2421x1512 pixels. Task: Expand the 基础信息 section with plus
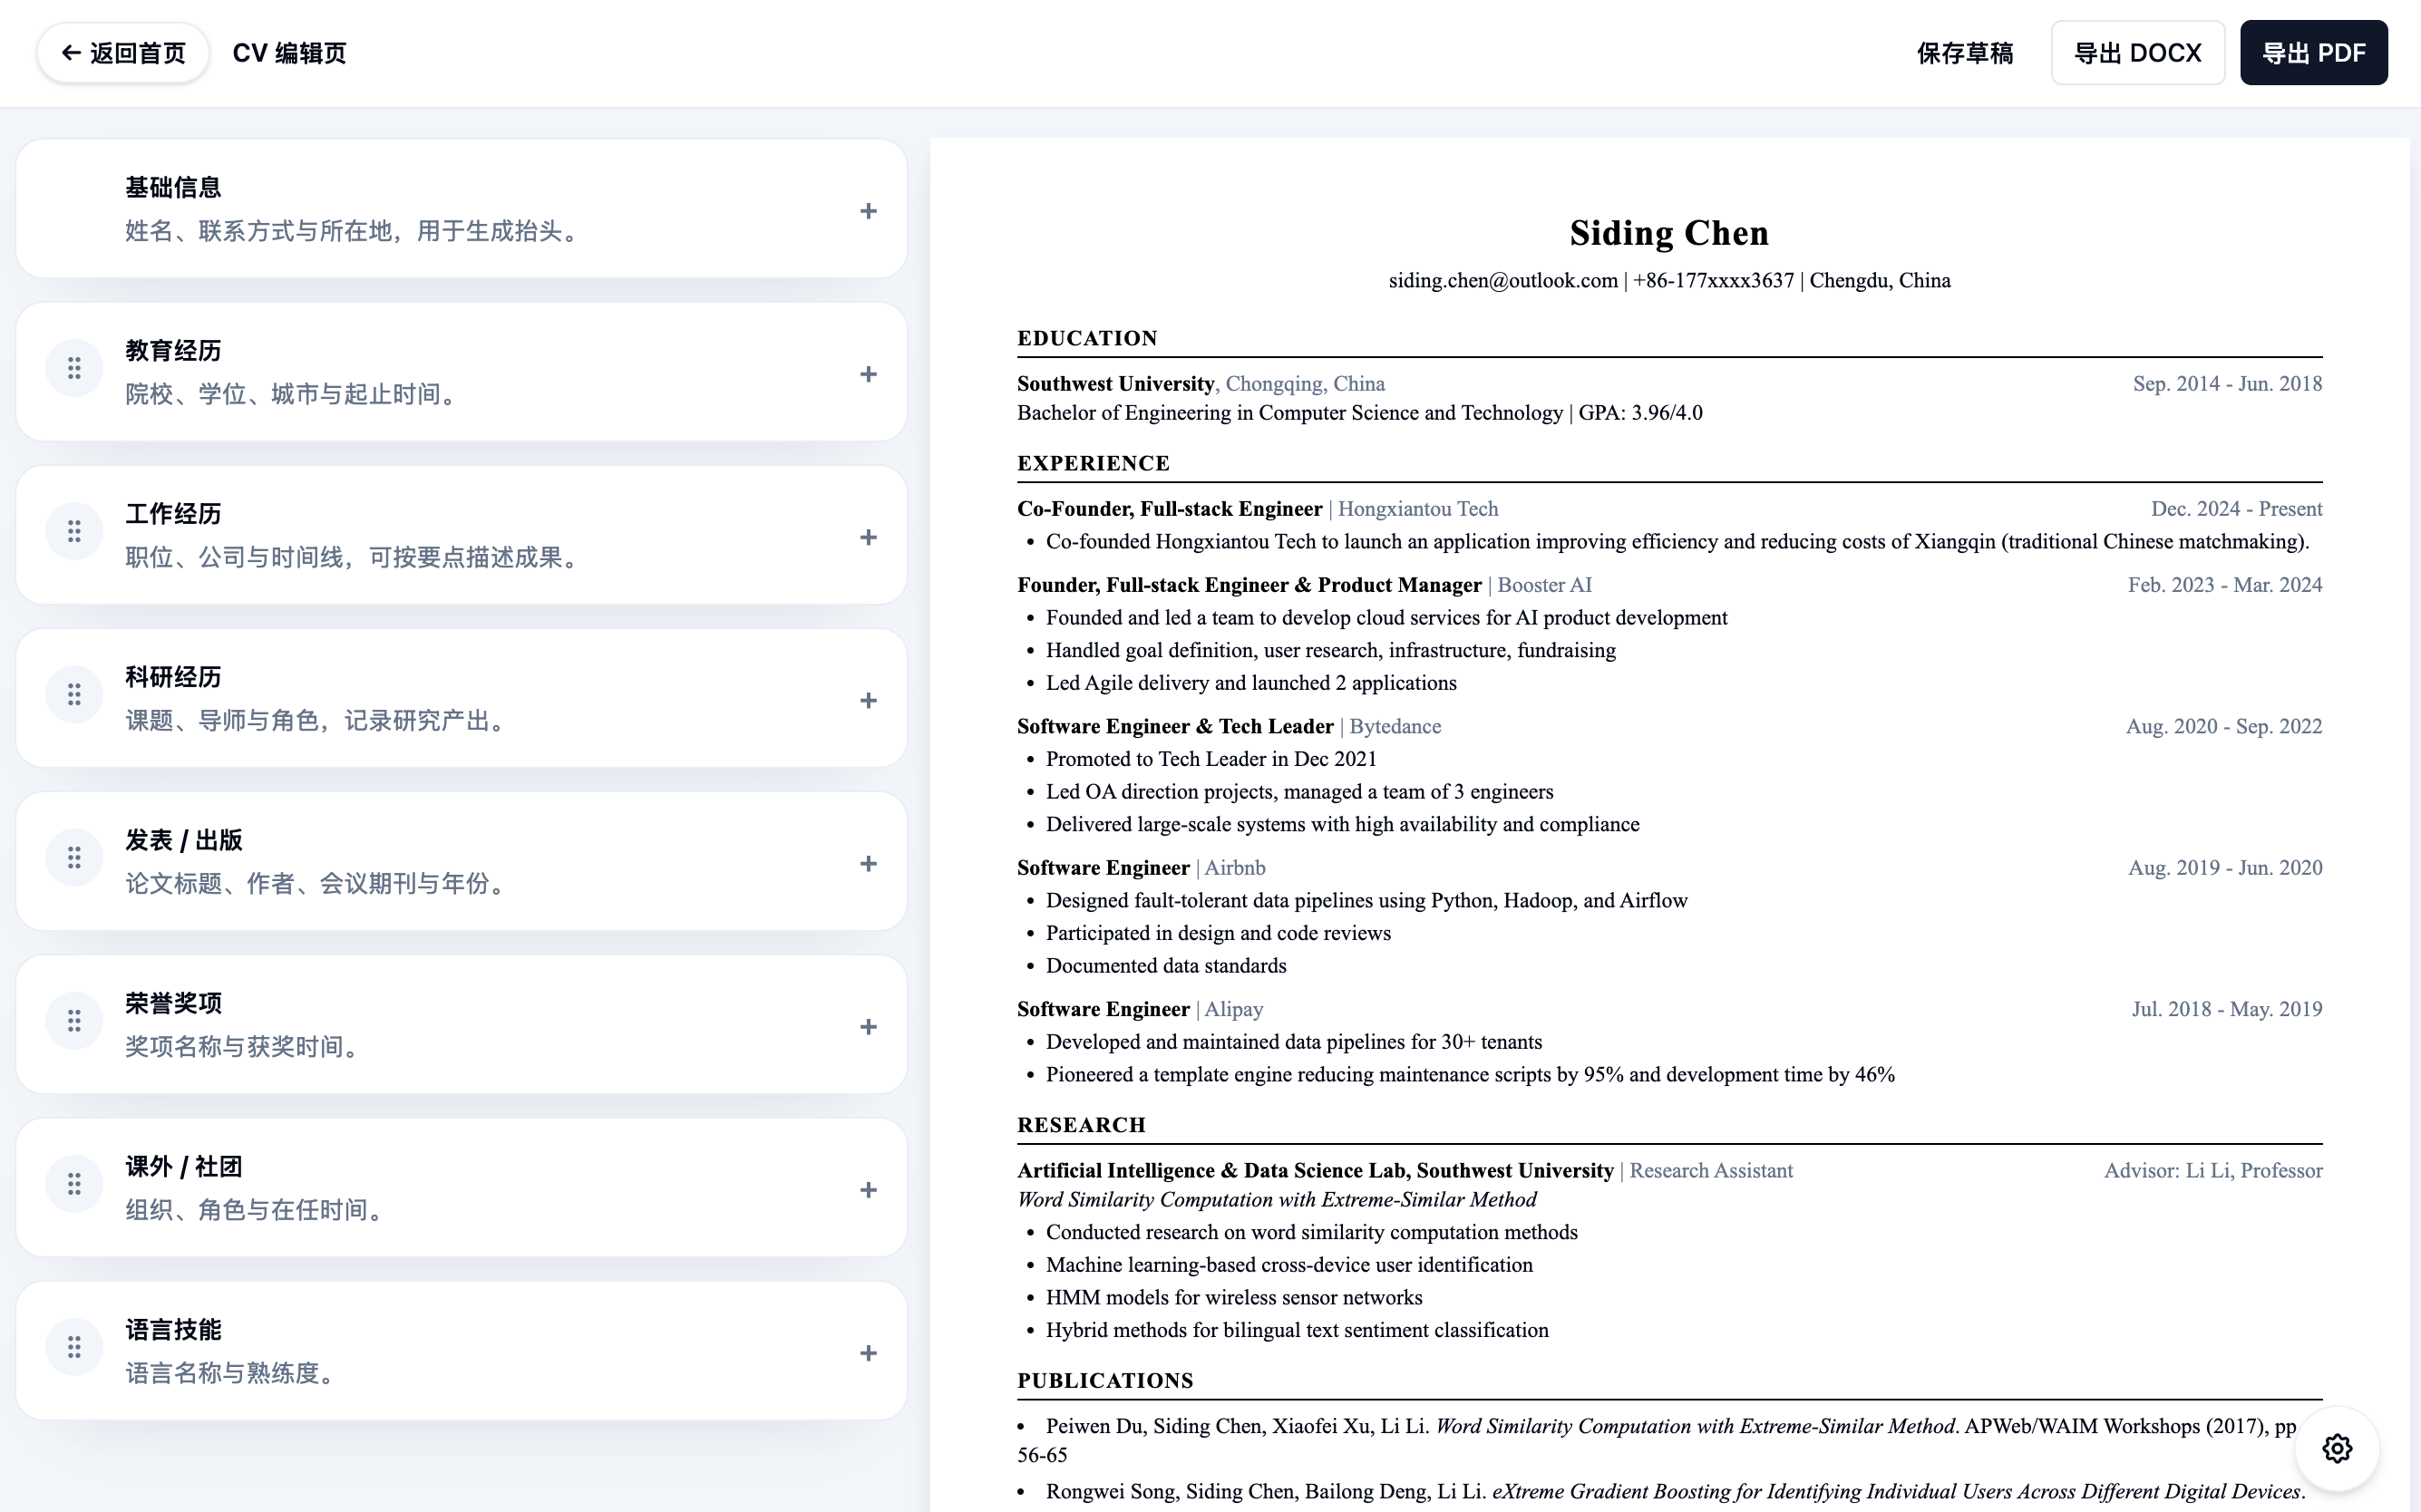[x=868, y=211]
